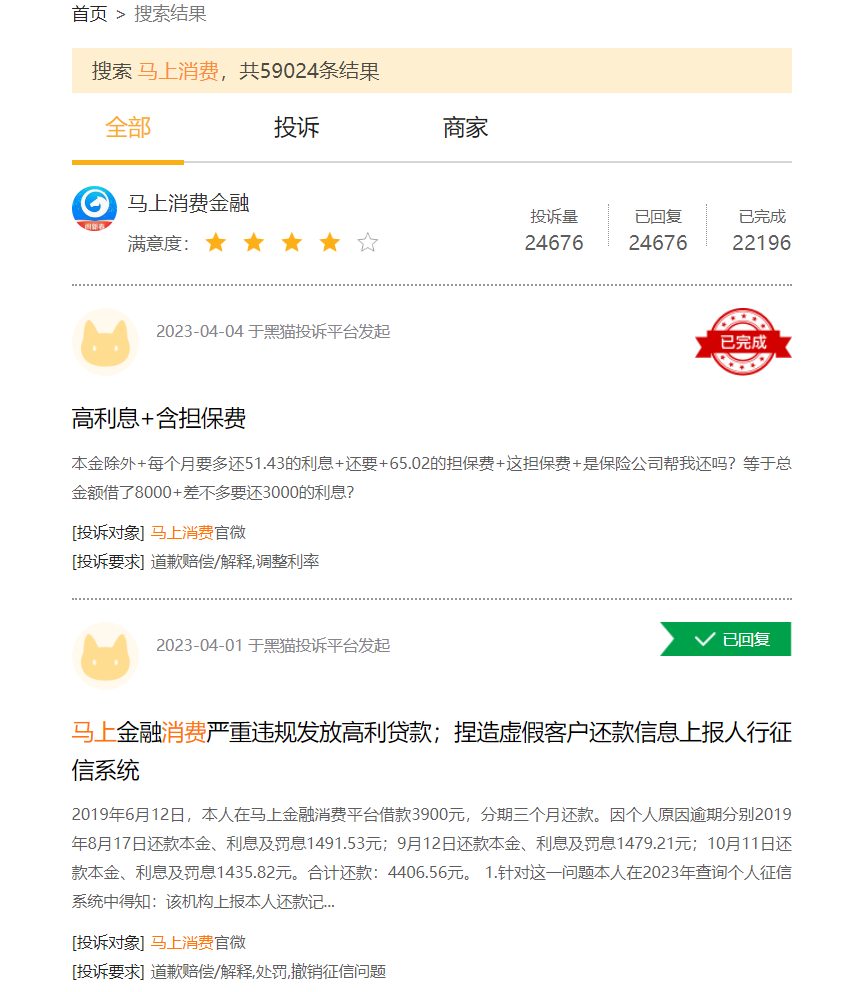The height and width of the screenshot is (992, 843).
Task: Click the red 已完成 stamp badge
Action: coord(743,342)
